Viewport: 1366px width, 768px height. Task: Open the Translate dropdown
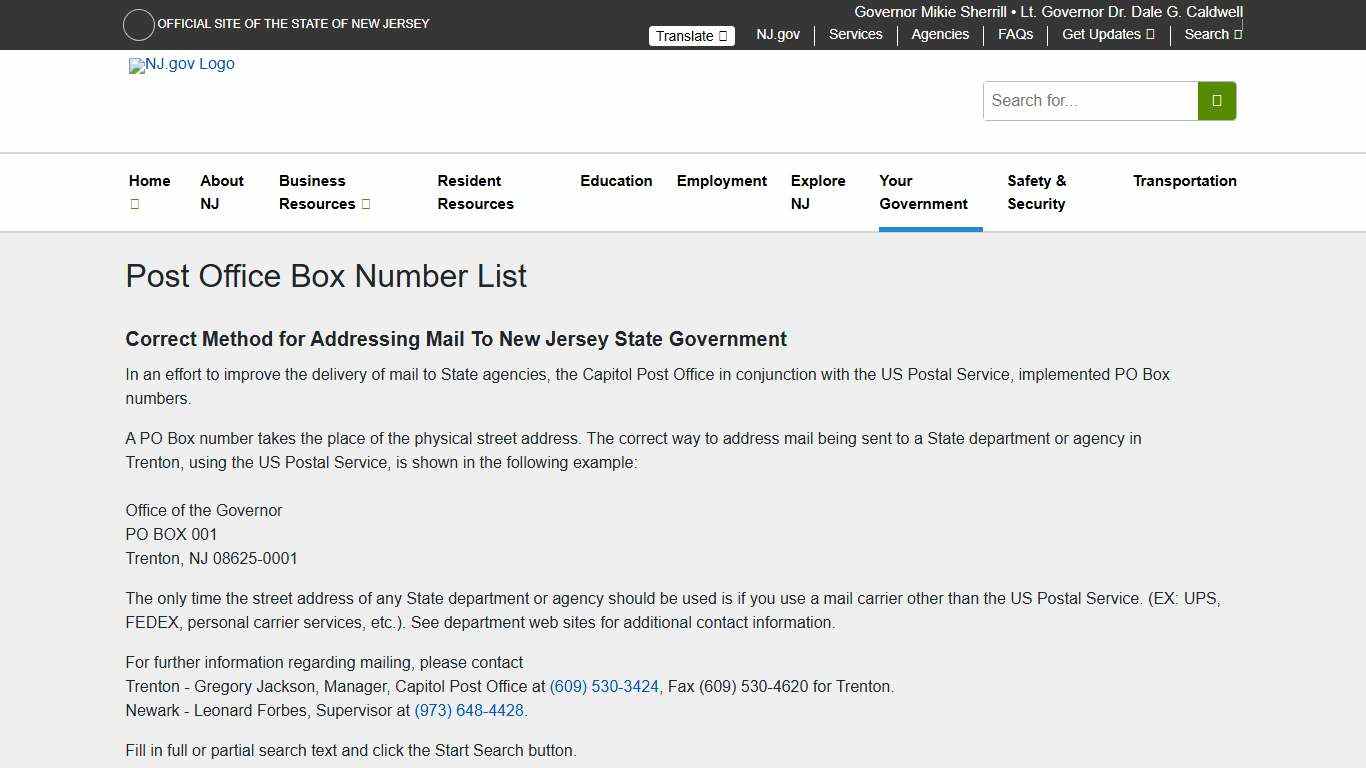(x=691, y=35)
